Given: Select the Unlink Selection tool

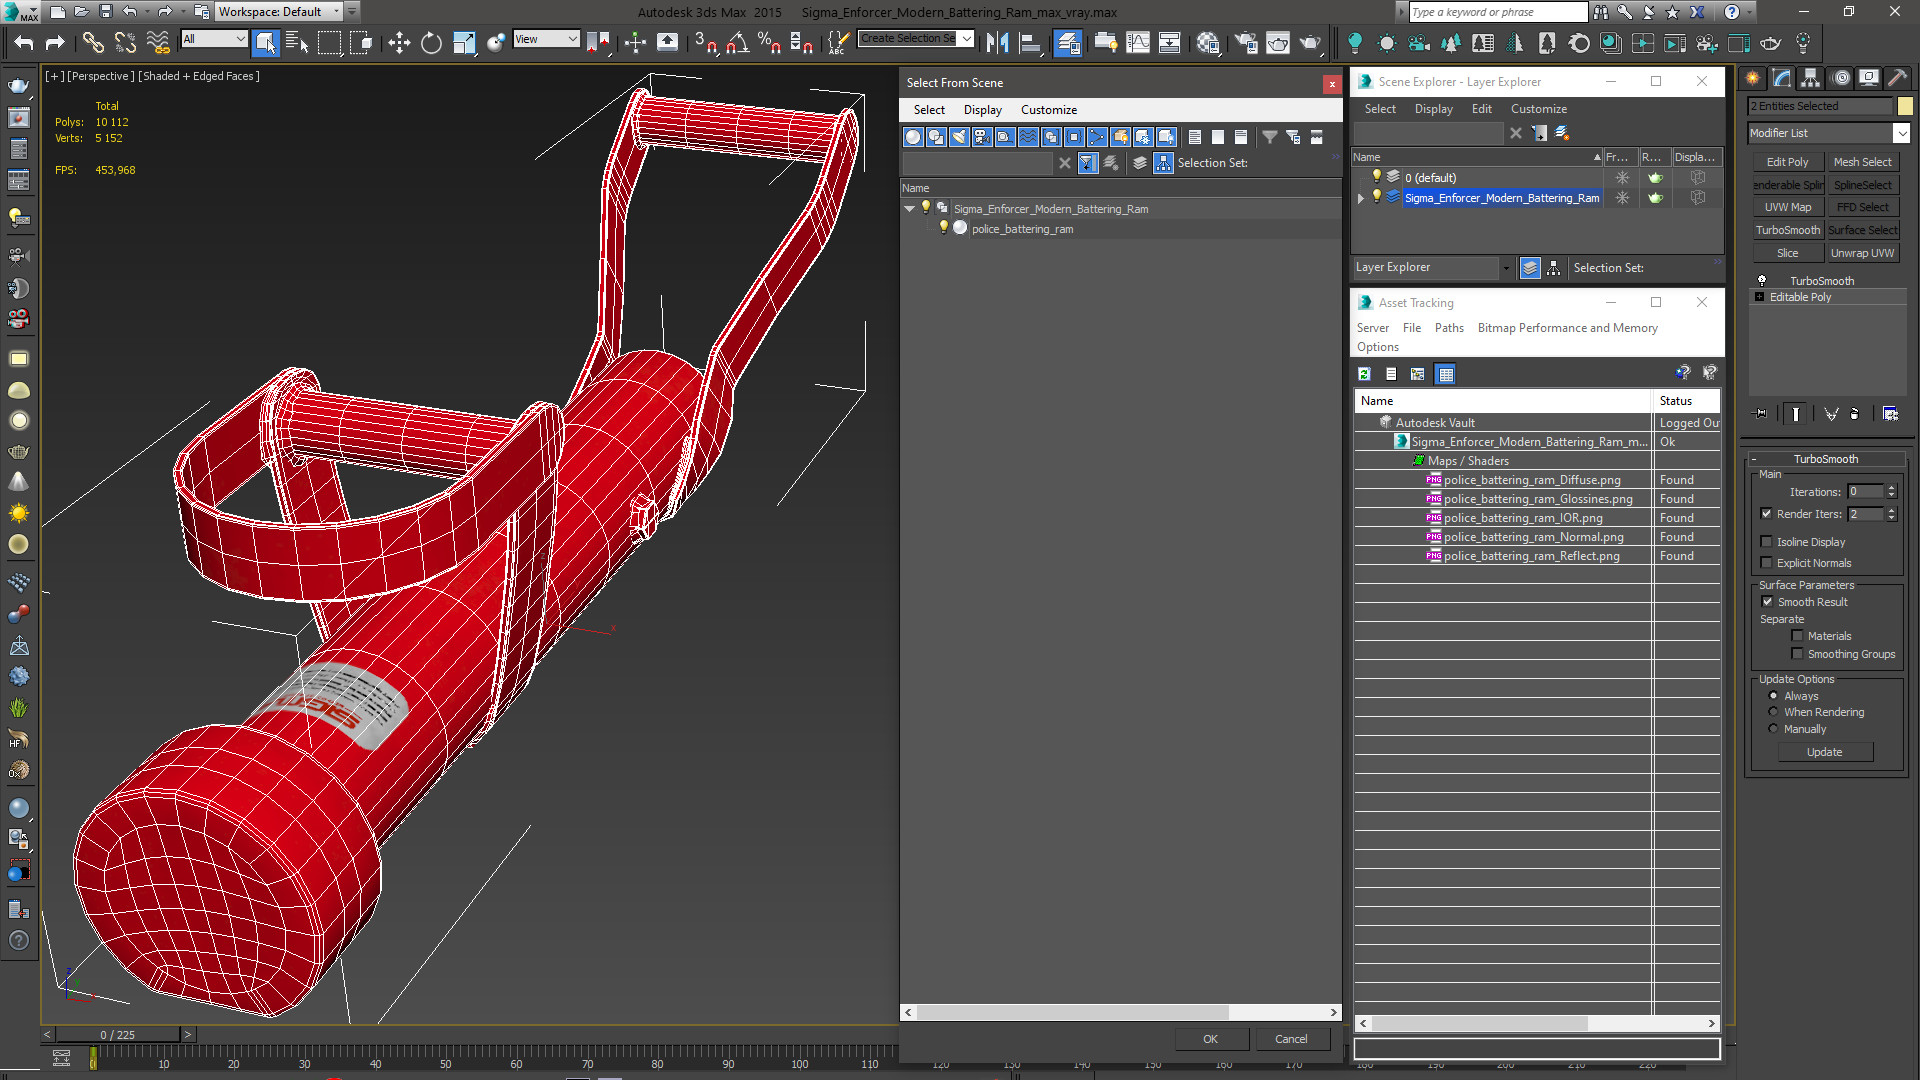Looking at the screenshot, I should (x=125, y=43).
